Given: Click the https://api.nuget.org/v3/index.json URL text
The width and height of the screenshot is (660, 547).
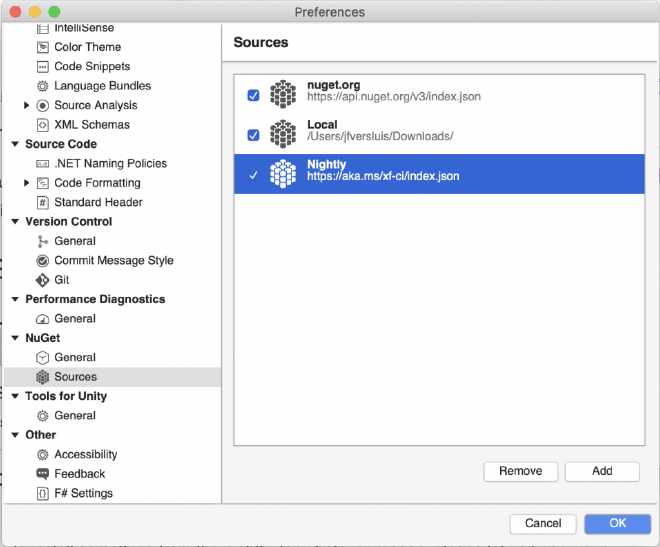Looking at the screenshot, I should (394, 97).
